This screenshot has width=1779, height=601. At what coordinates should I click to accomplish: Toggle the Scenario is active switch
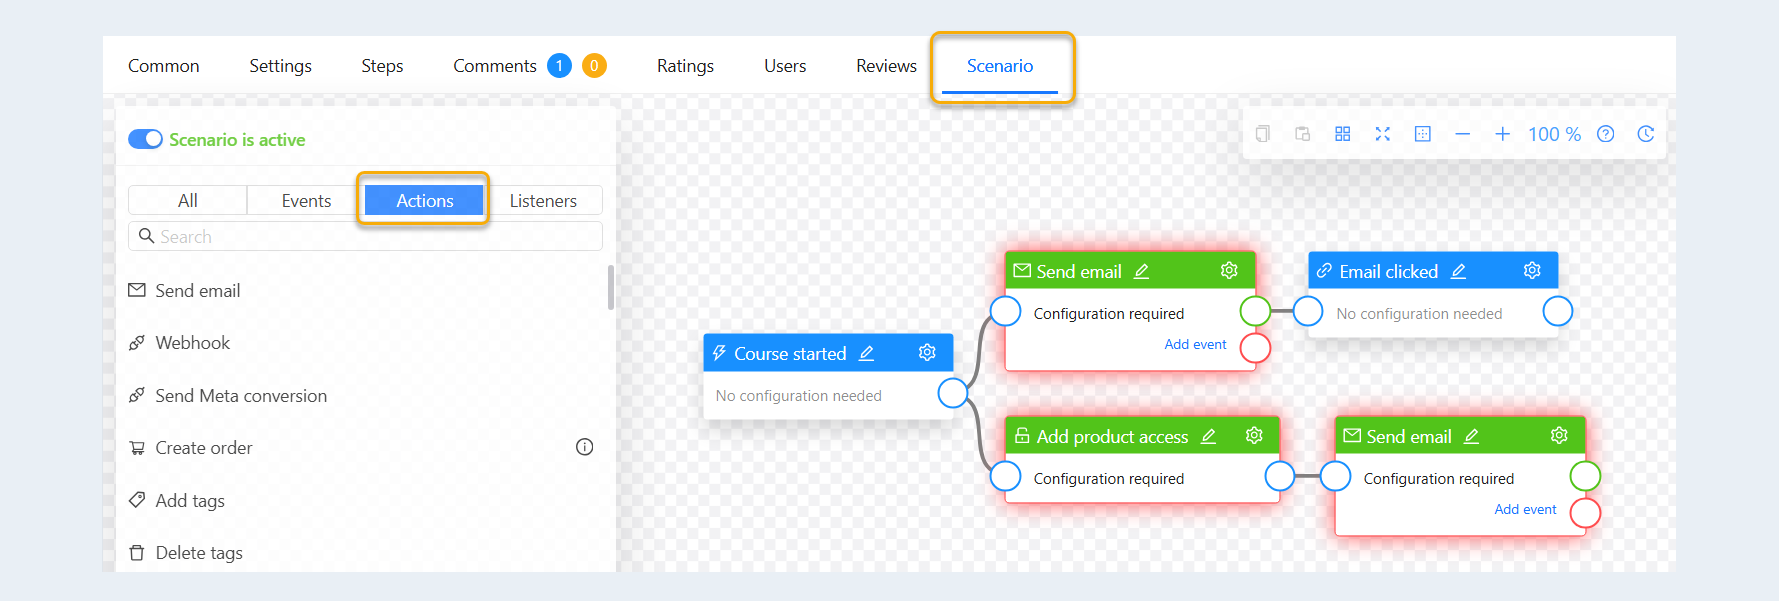pos(145,139)
